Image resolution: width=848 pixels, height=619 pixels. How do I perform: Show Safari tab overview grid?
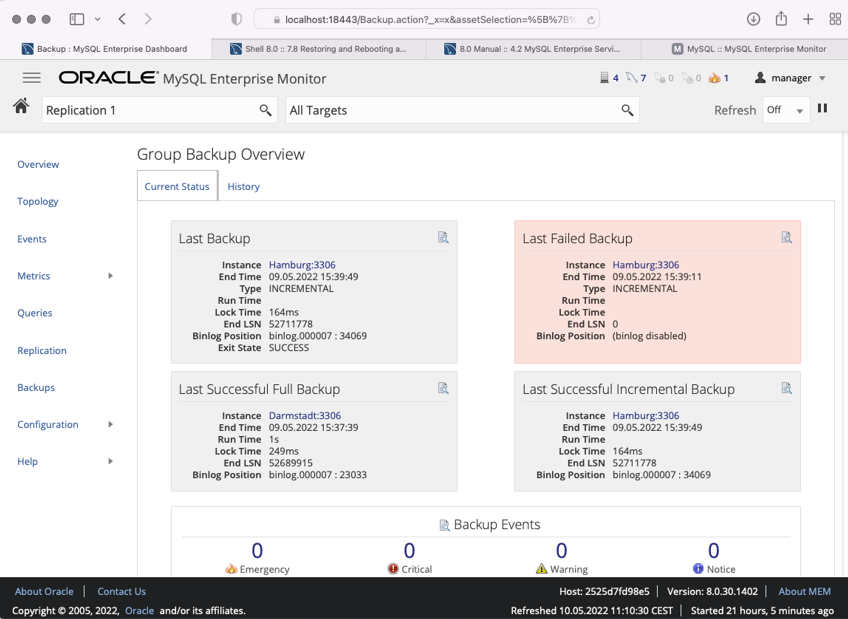click(x=835, y=19)
